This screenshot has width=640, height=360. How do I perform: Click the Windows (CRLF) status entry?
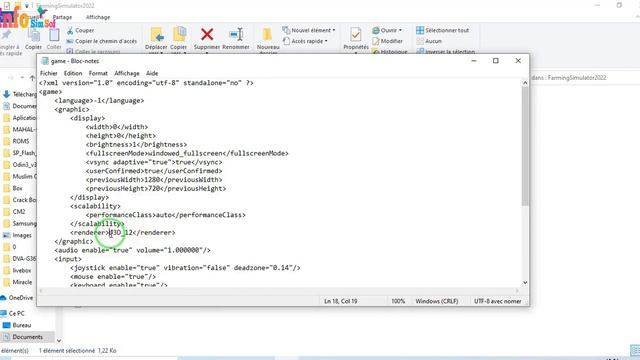click(x=437, y=301)
